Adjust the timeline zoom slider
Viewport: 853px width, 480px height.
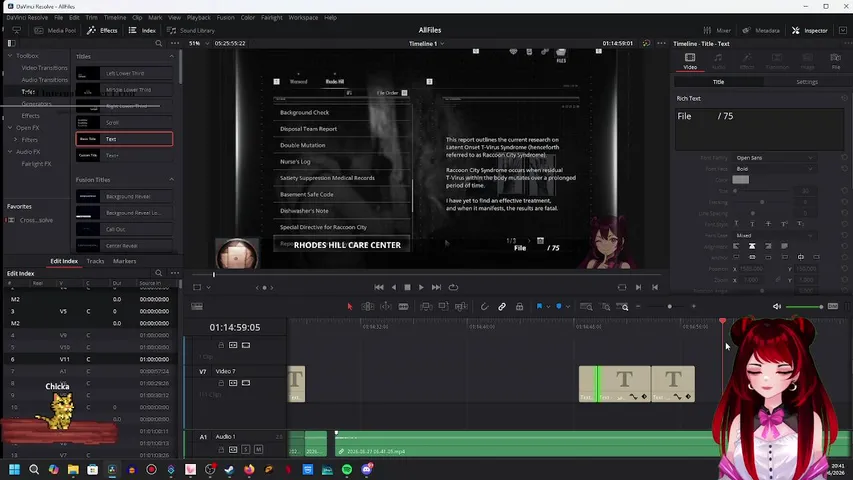coord(669,306)
